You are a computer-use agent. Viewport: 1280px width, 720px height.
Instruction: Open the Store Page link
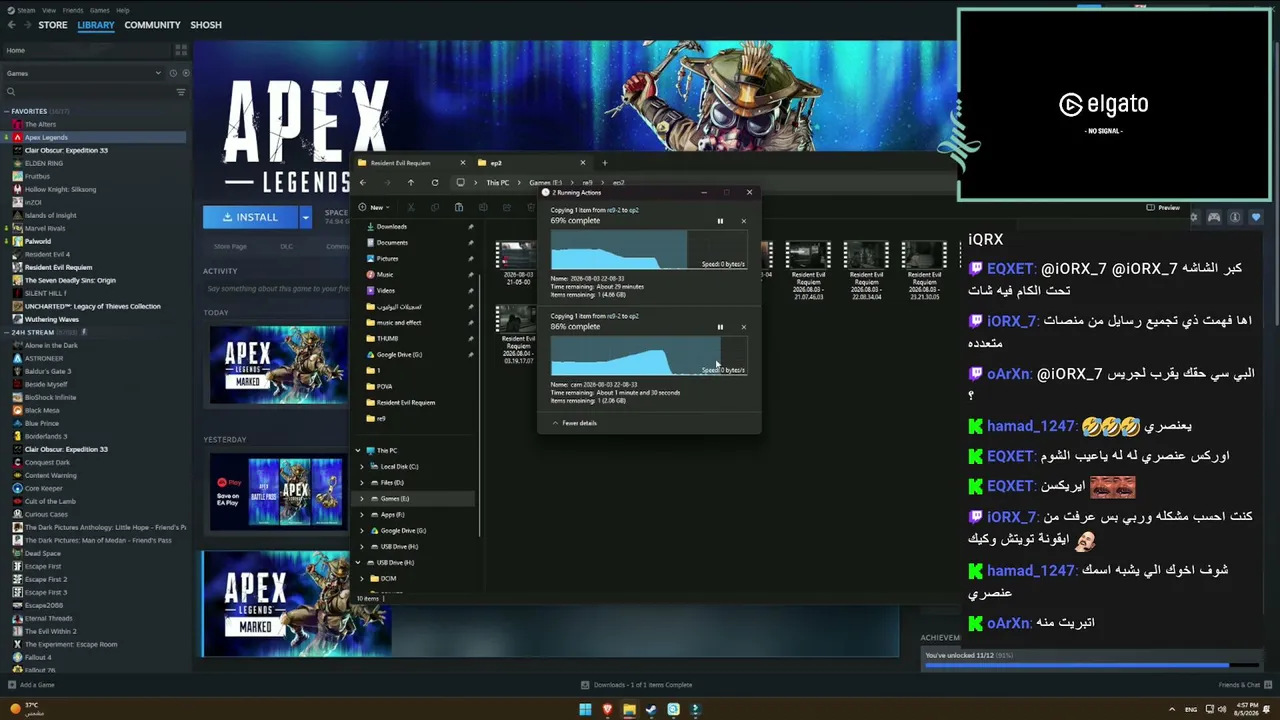(230, 246)
